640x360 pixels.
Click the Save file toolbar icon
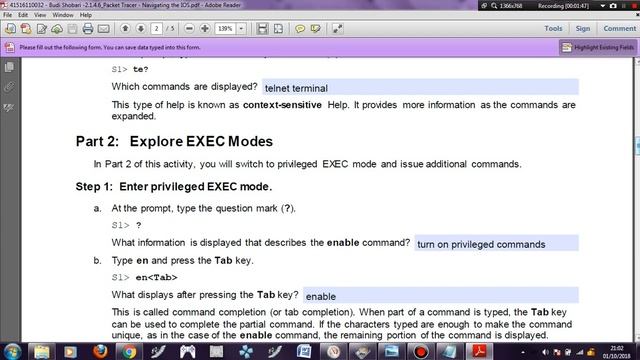[x=72, y=29]
